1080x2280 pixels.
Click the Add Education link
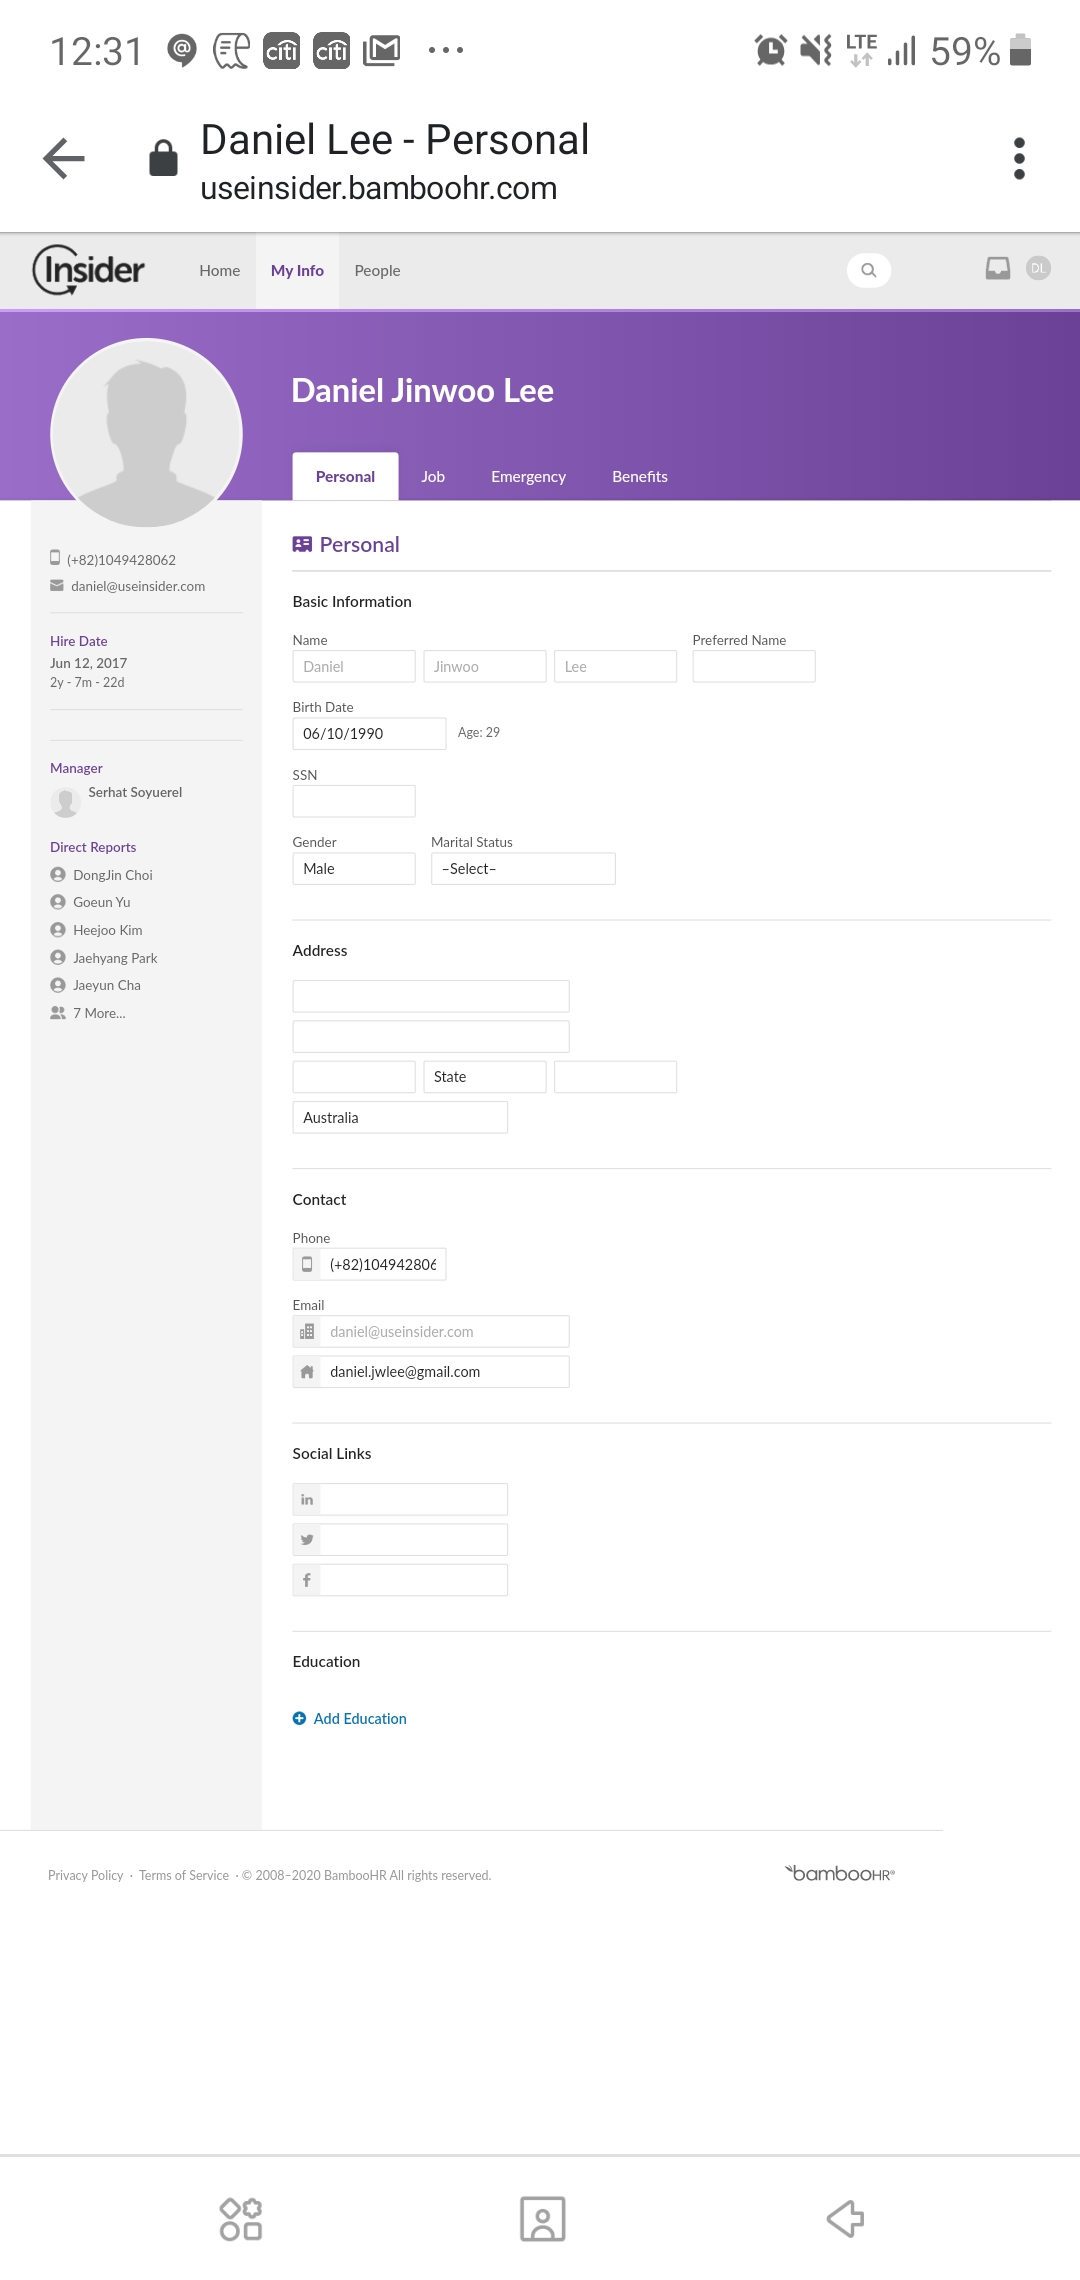[x=360, y=1718]
